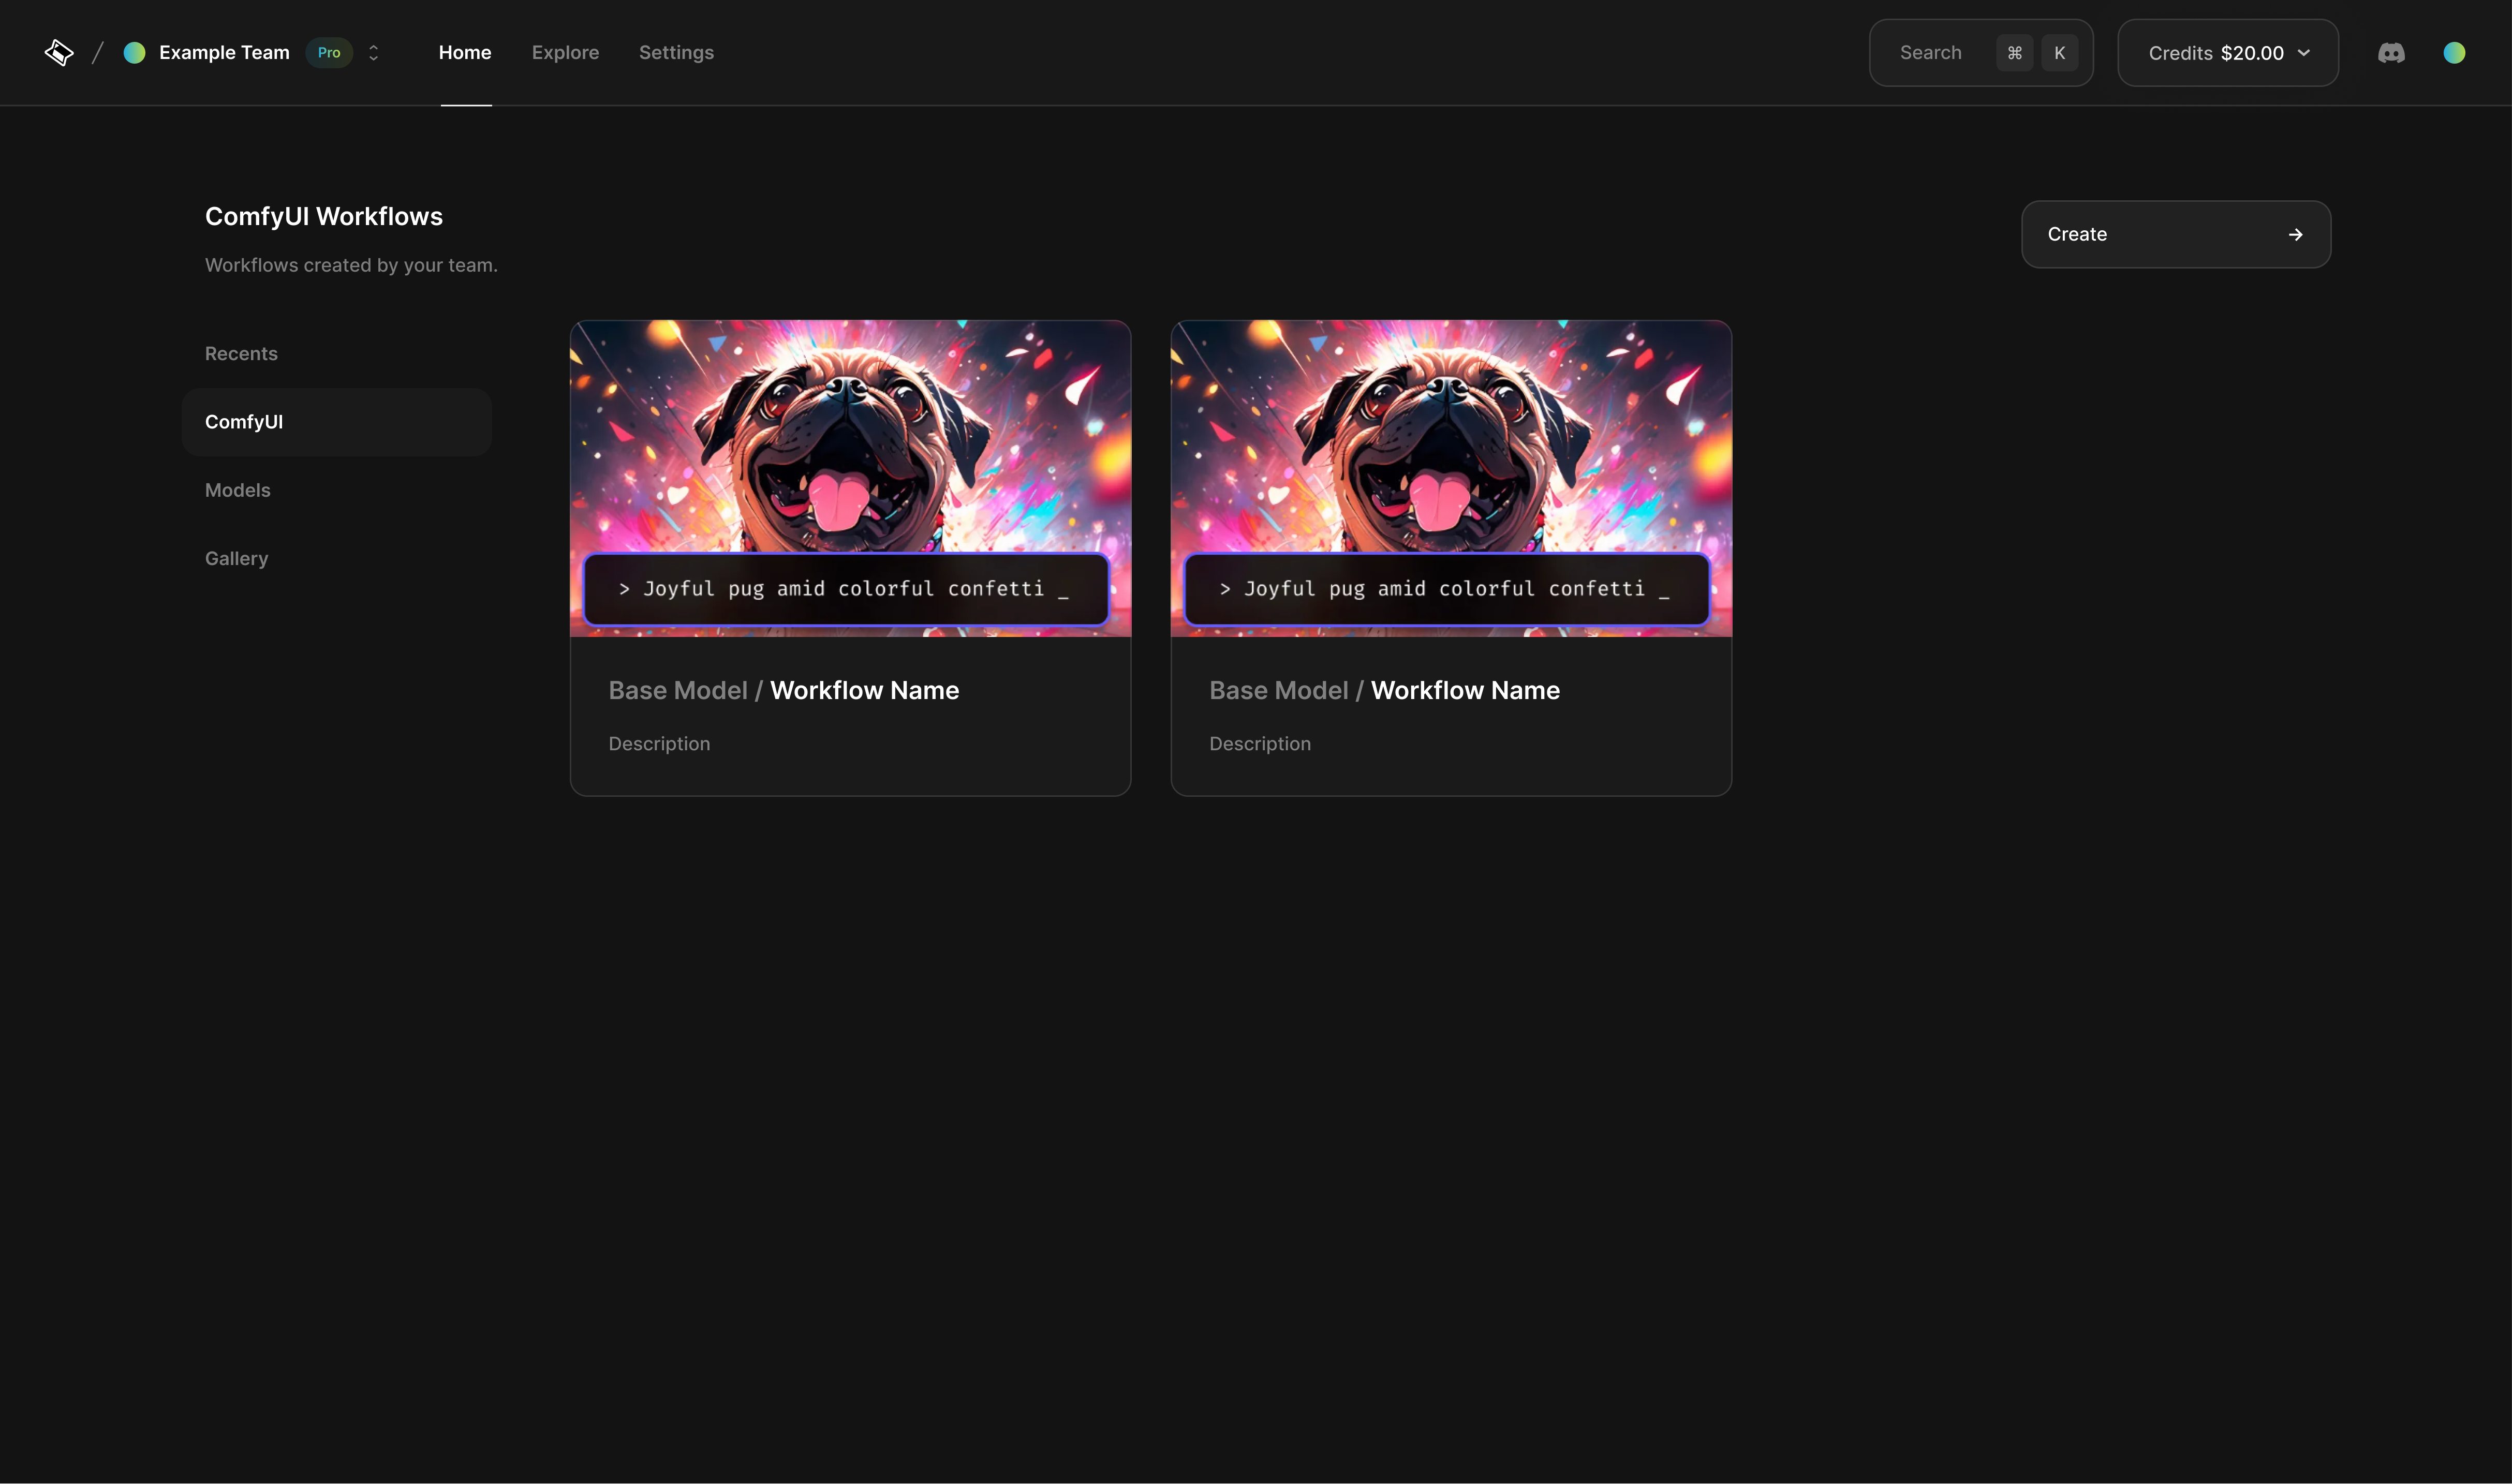Open the Credits $20.00 dropdown

coord(2228,53)
